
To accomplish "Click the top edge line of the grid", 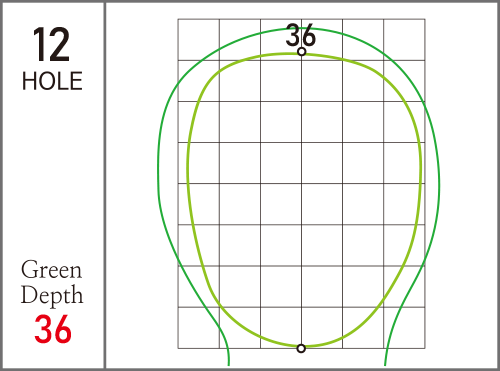I will click(x=301, y=19).
